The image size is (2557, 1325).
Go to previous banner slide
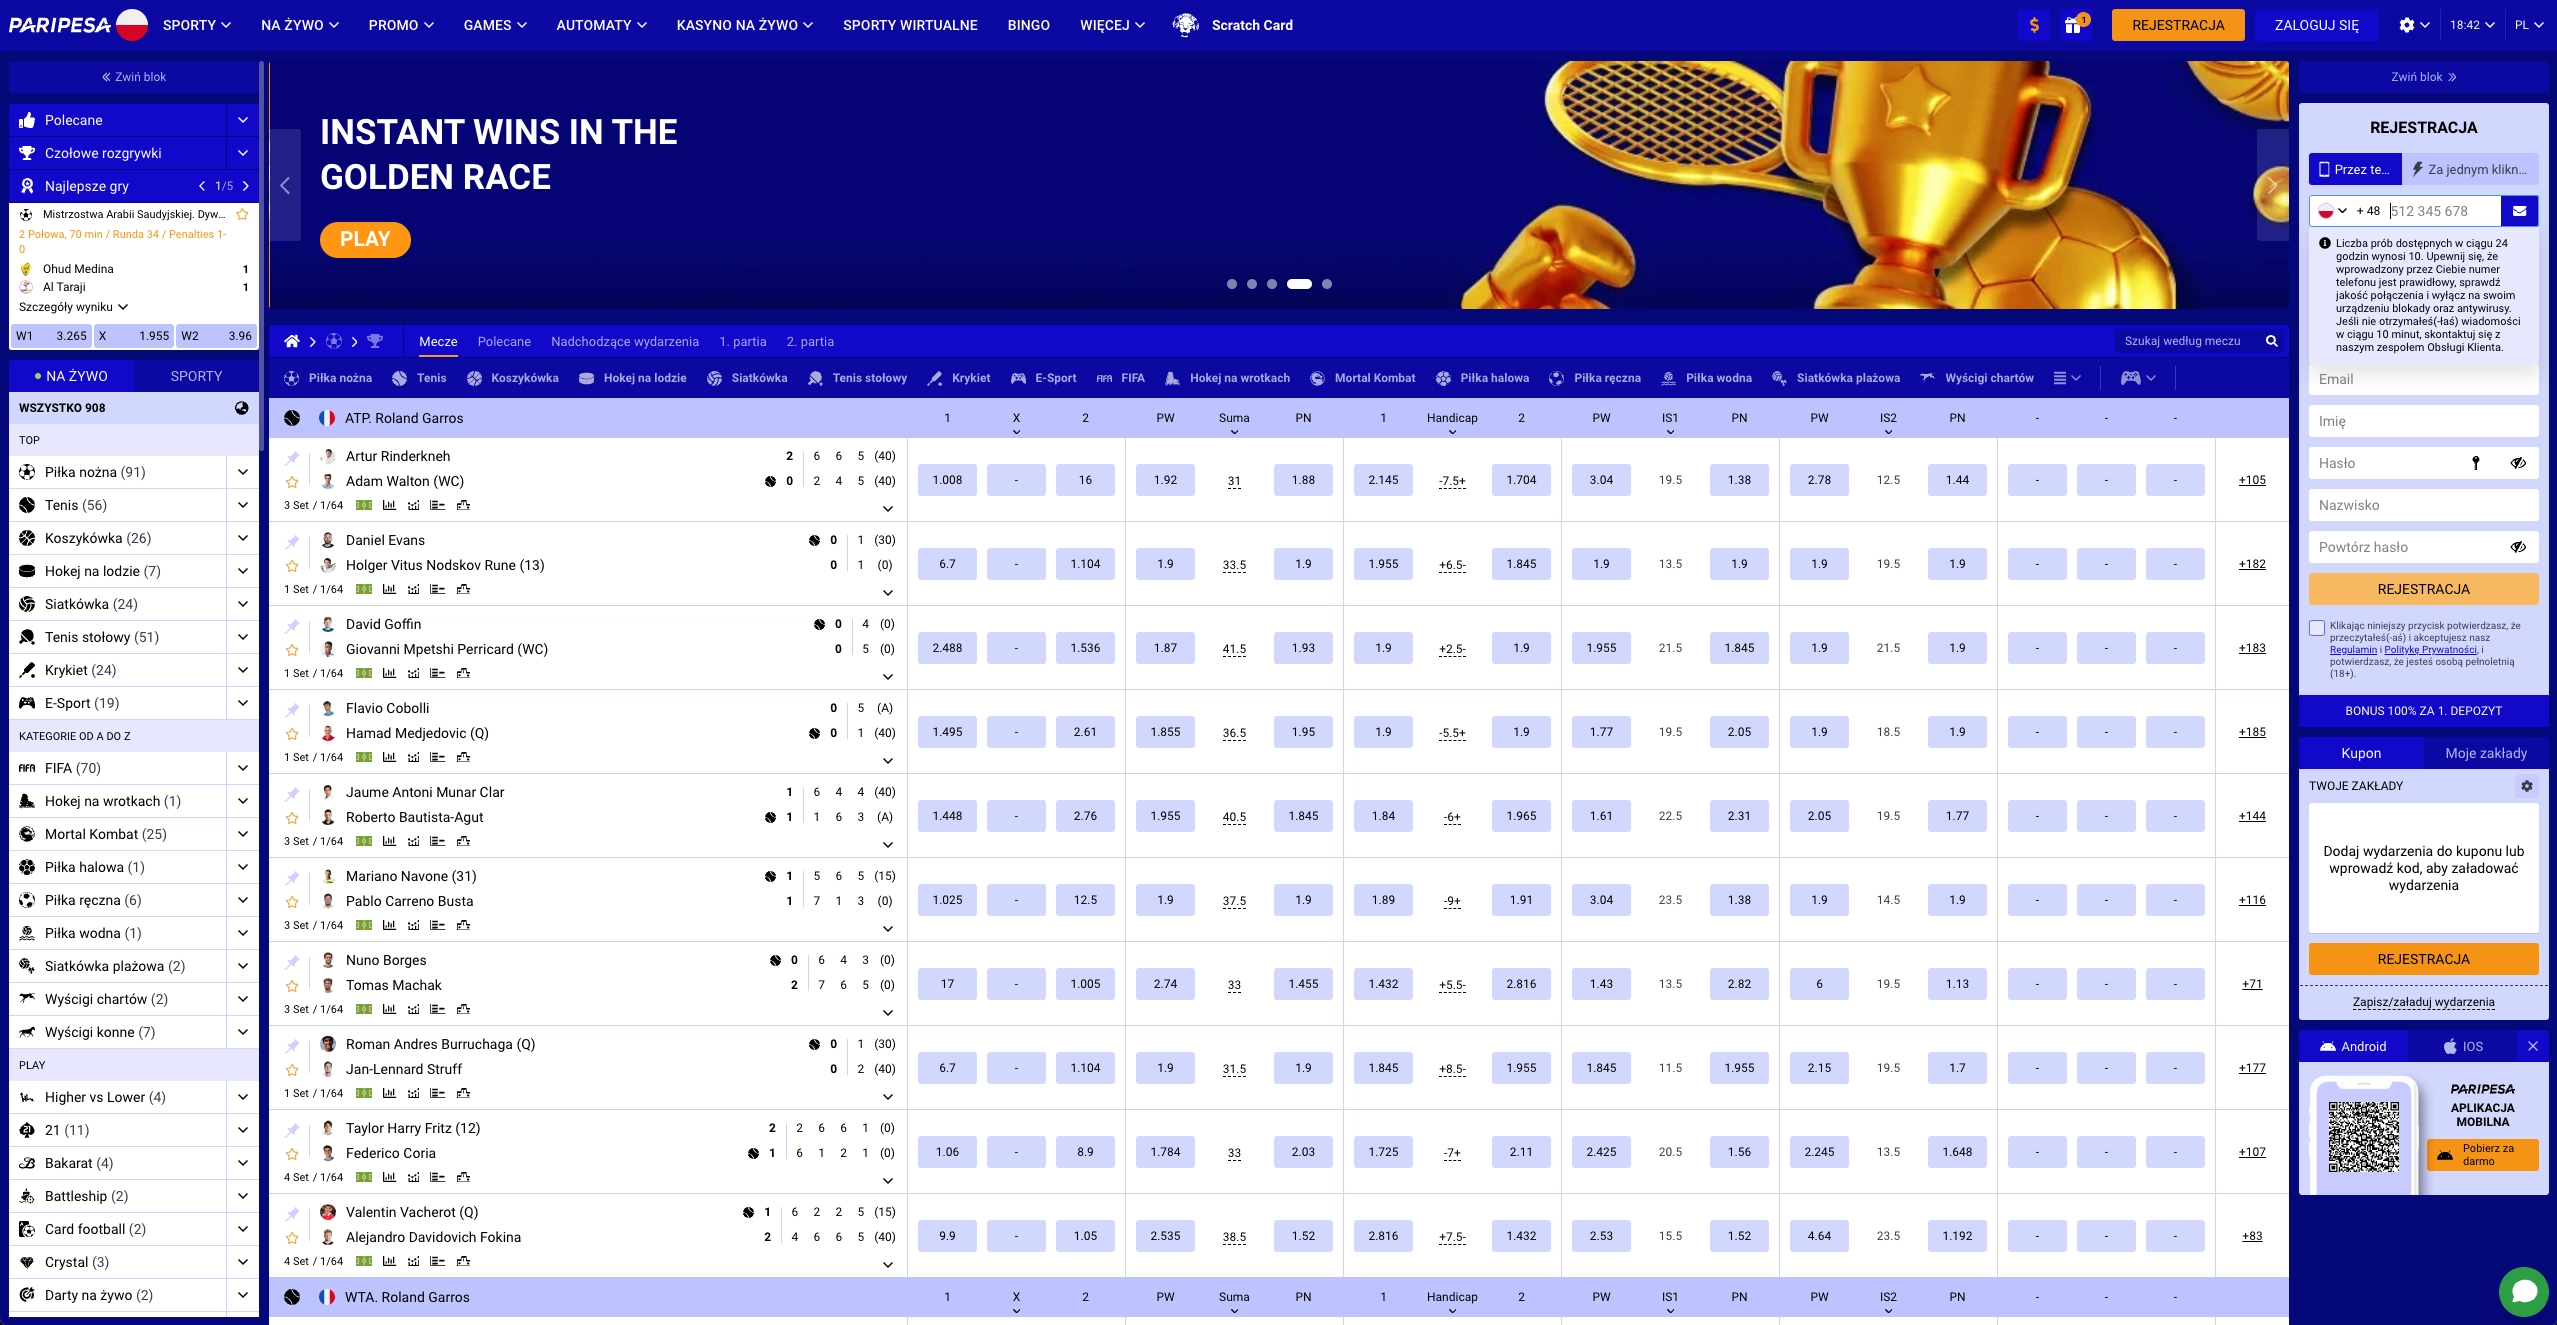coord(285,185)
